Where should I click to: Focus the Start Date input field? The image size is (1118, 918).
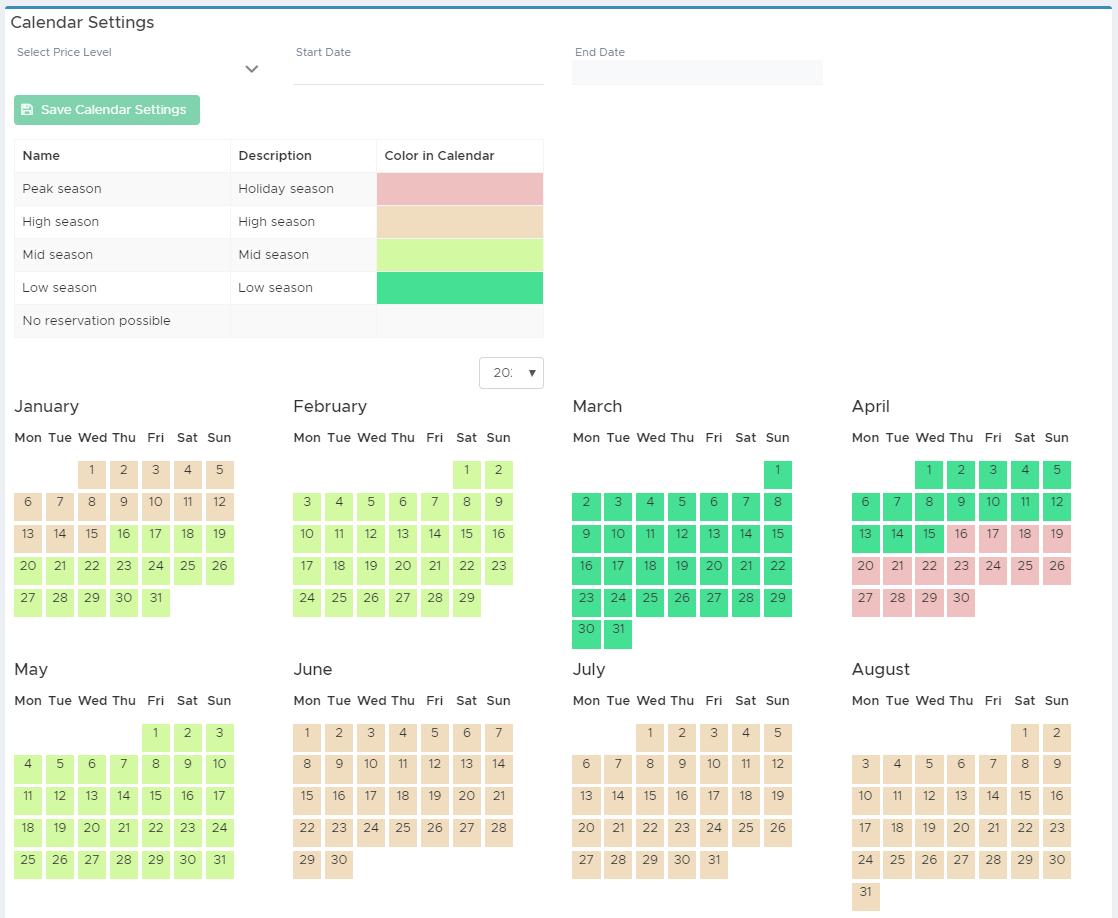[x=419, y=71]
